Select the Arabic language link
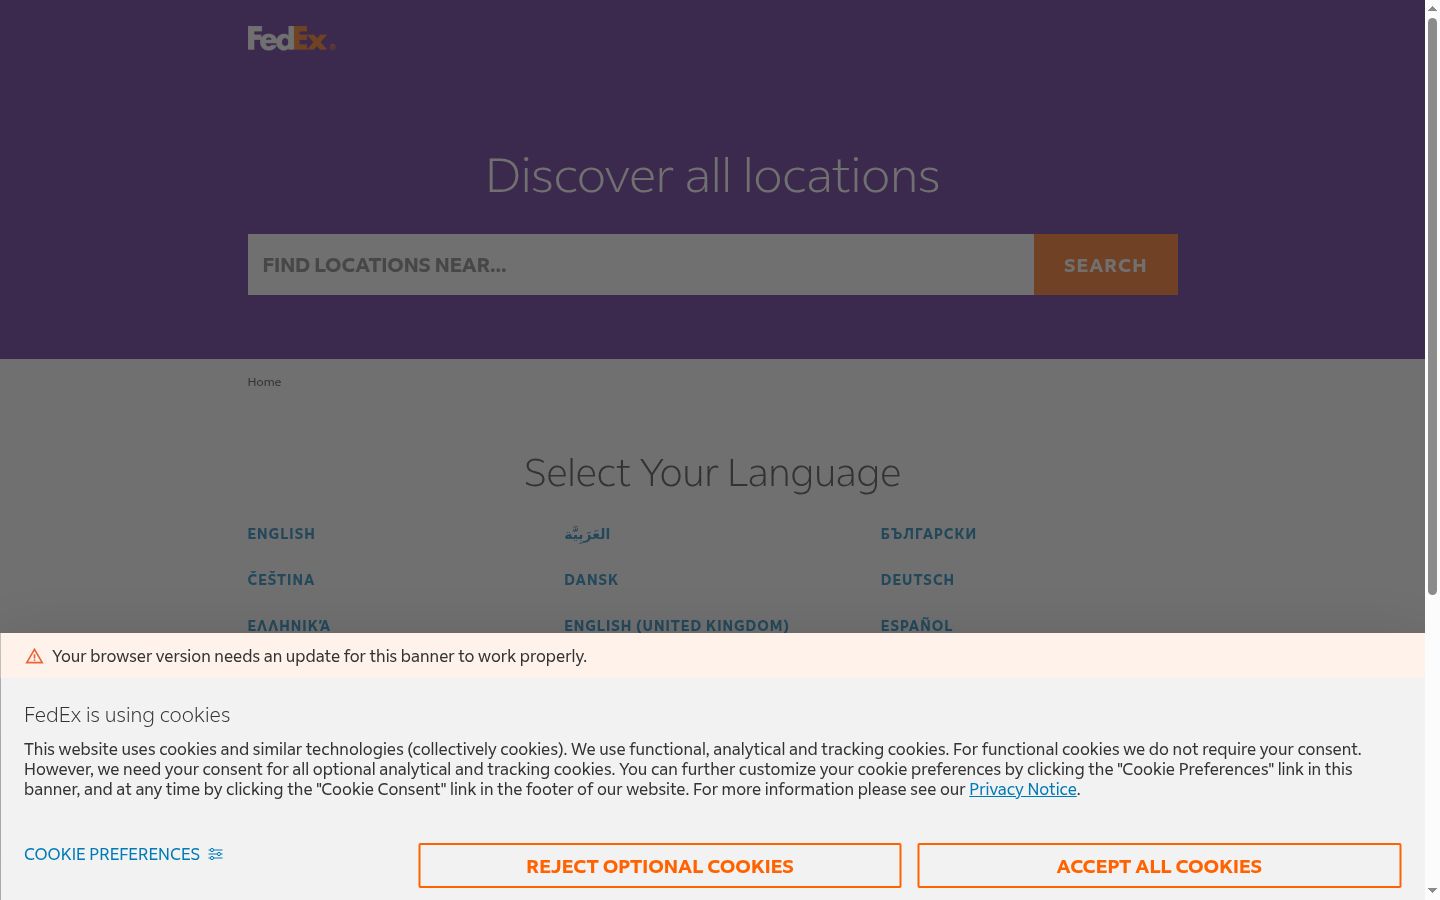This screenshot has width=1440, height=900. pos(587,534)
